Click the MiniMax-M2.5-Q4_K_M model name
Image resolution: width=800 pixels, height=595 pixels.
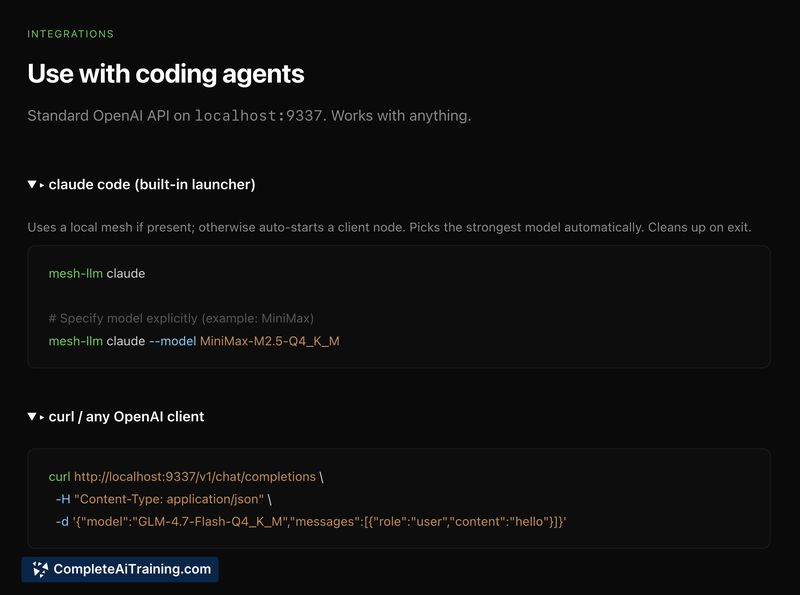point(270,341)
